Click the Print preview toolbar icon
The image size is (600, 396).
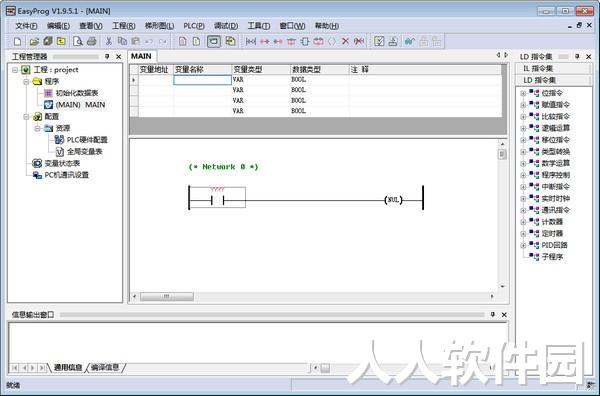[78, 41]
